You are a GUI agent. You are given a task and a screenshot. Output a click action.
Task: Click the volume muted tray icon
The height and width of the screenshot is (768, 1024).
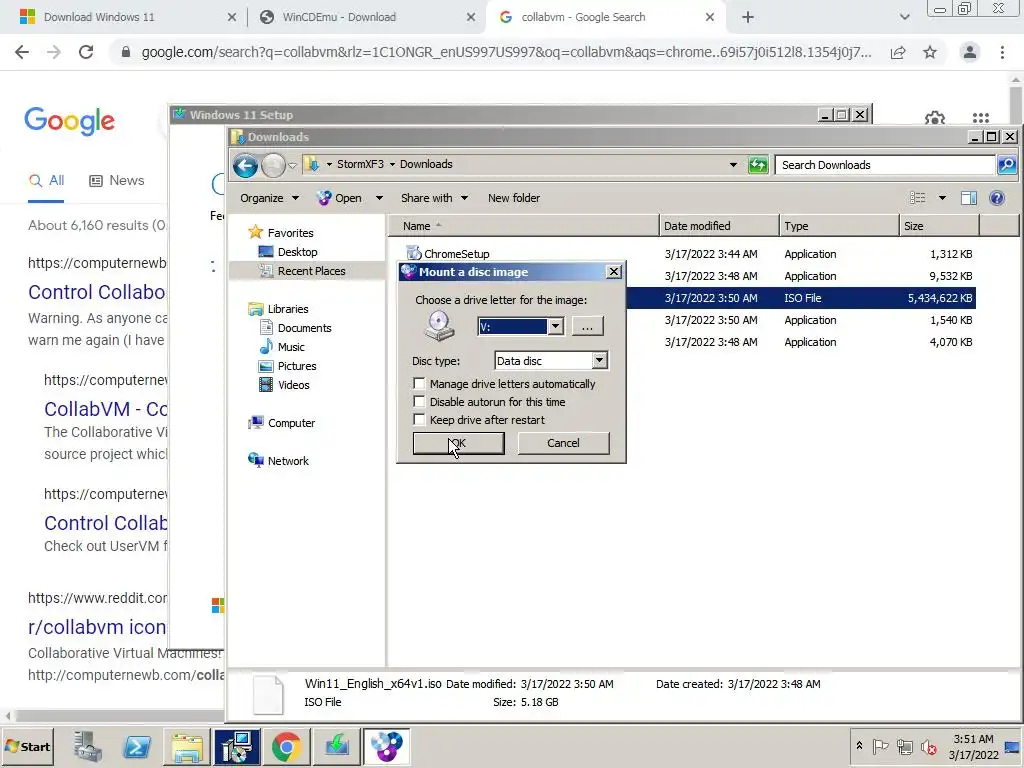pyautogui.click(x=929, y=747)
